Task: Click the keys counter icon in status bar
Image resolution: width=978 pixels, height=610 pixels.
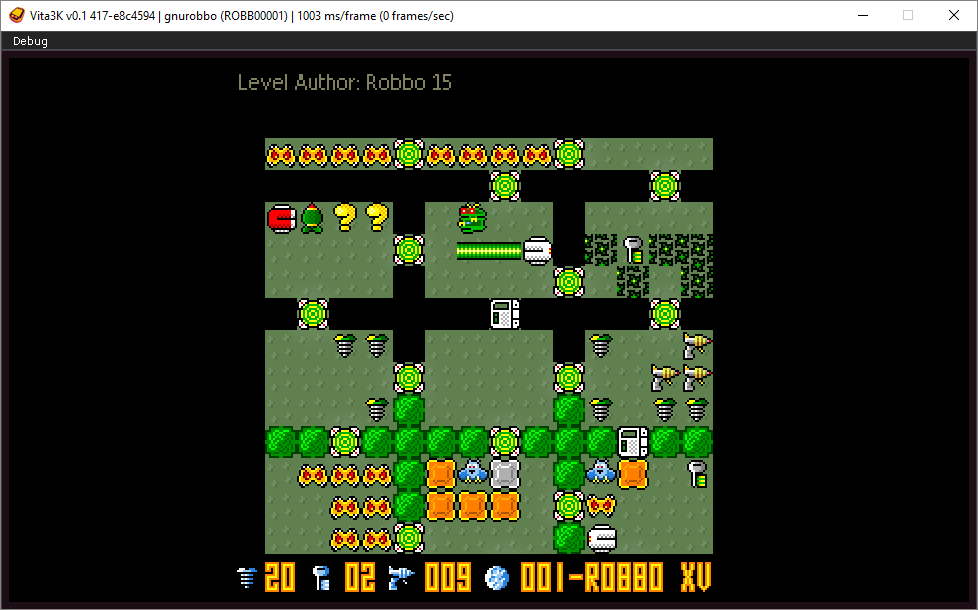Action: tap(321, 577)
